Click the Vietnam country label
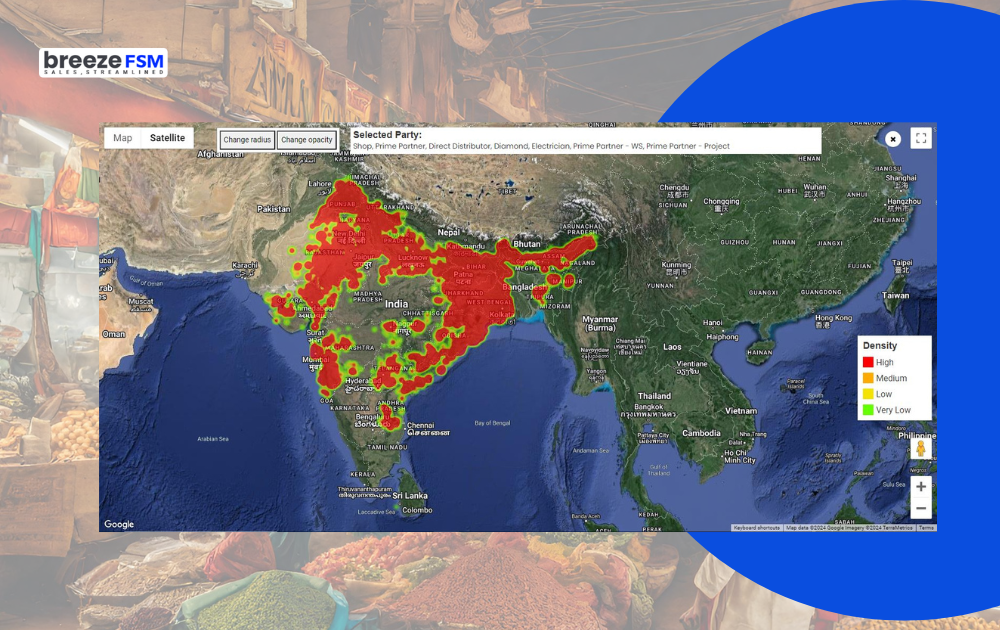Viewport: 1000px width, 630px height. [741, 411]
